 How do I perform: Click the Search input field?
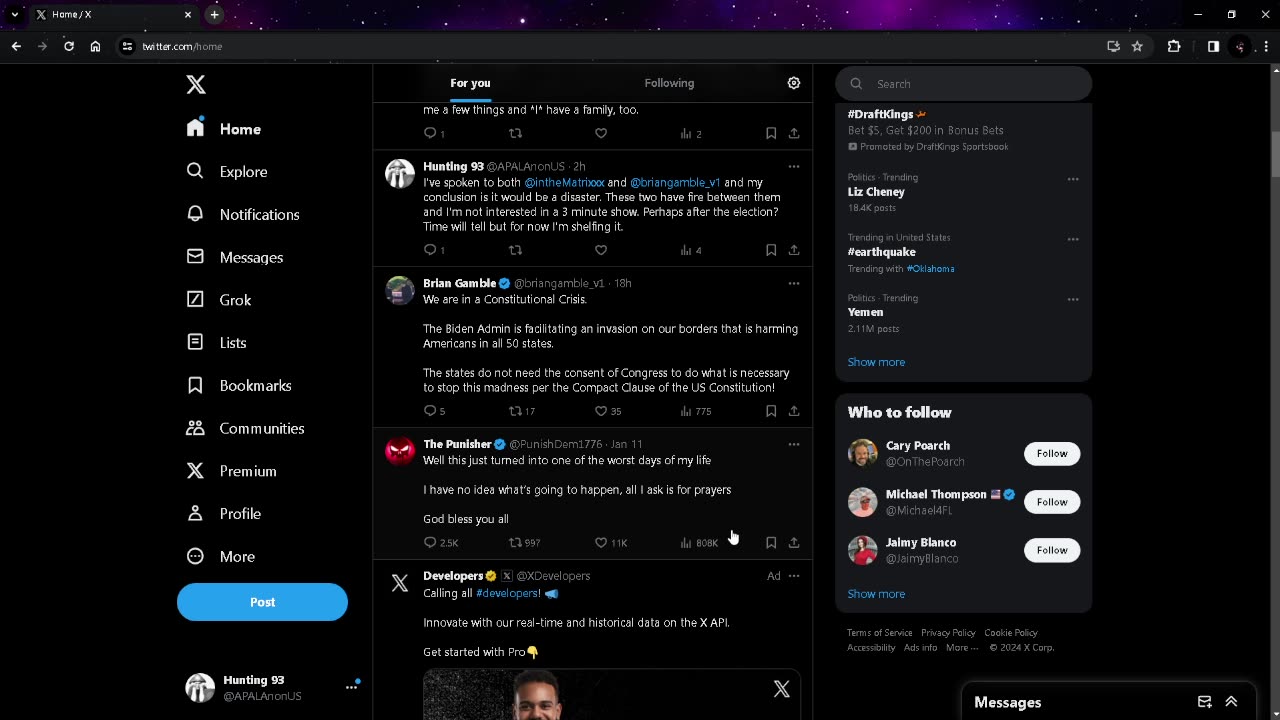coord(964,84)
